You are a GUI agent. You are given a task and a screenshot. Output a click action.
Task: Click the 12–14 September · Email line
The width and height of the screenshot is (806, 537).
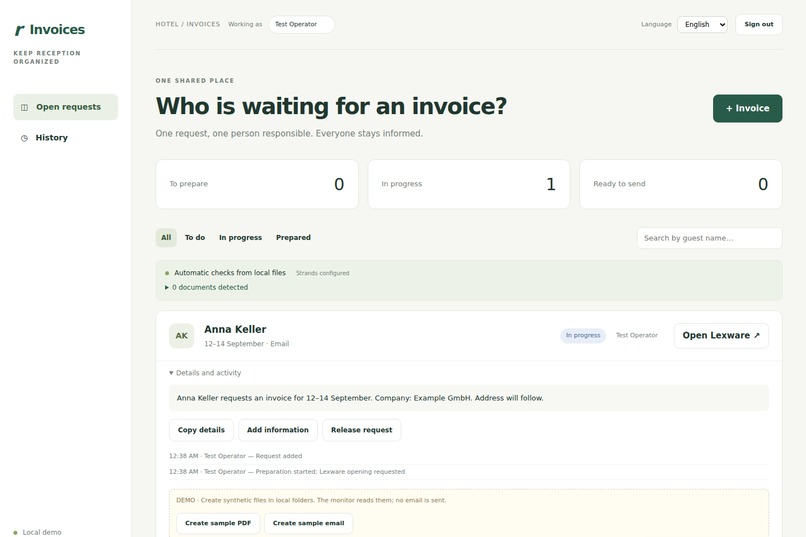pos(247,344)
